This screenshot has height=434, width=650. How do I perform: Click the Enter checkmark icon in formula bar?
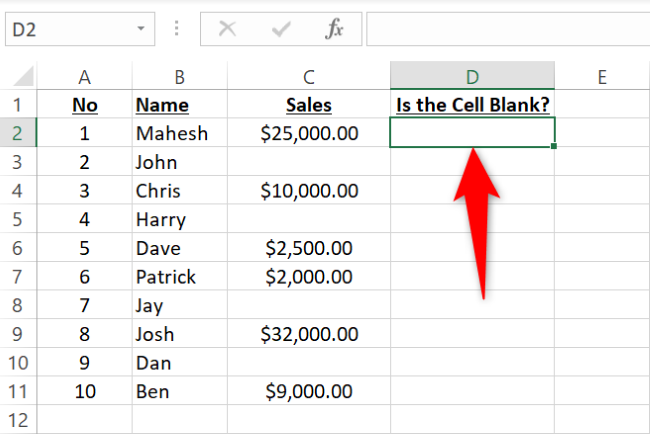tap(280, 29)
